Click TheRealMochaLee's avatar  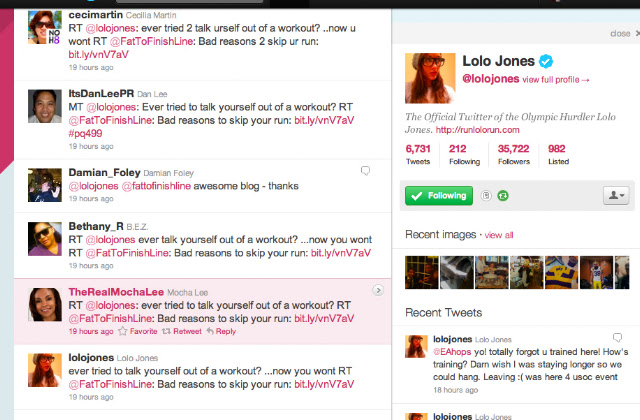[x=45, y=304]
